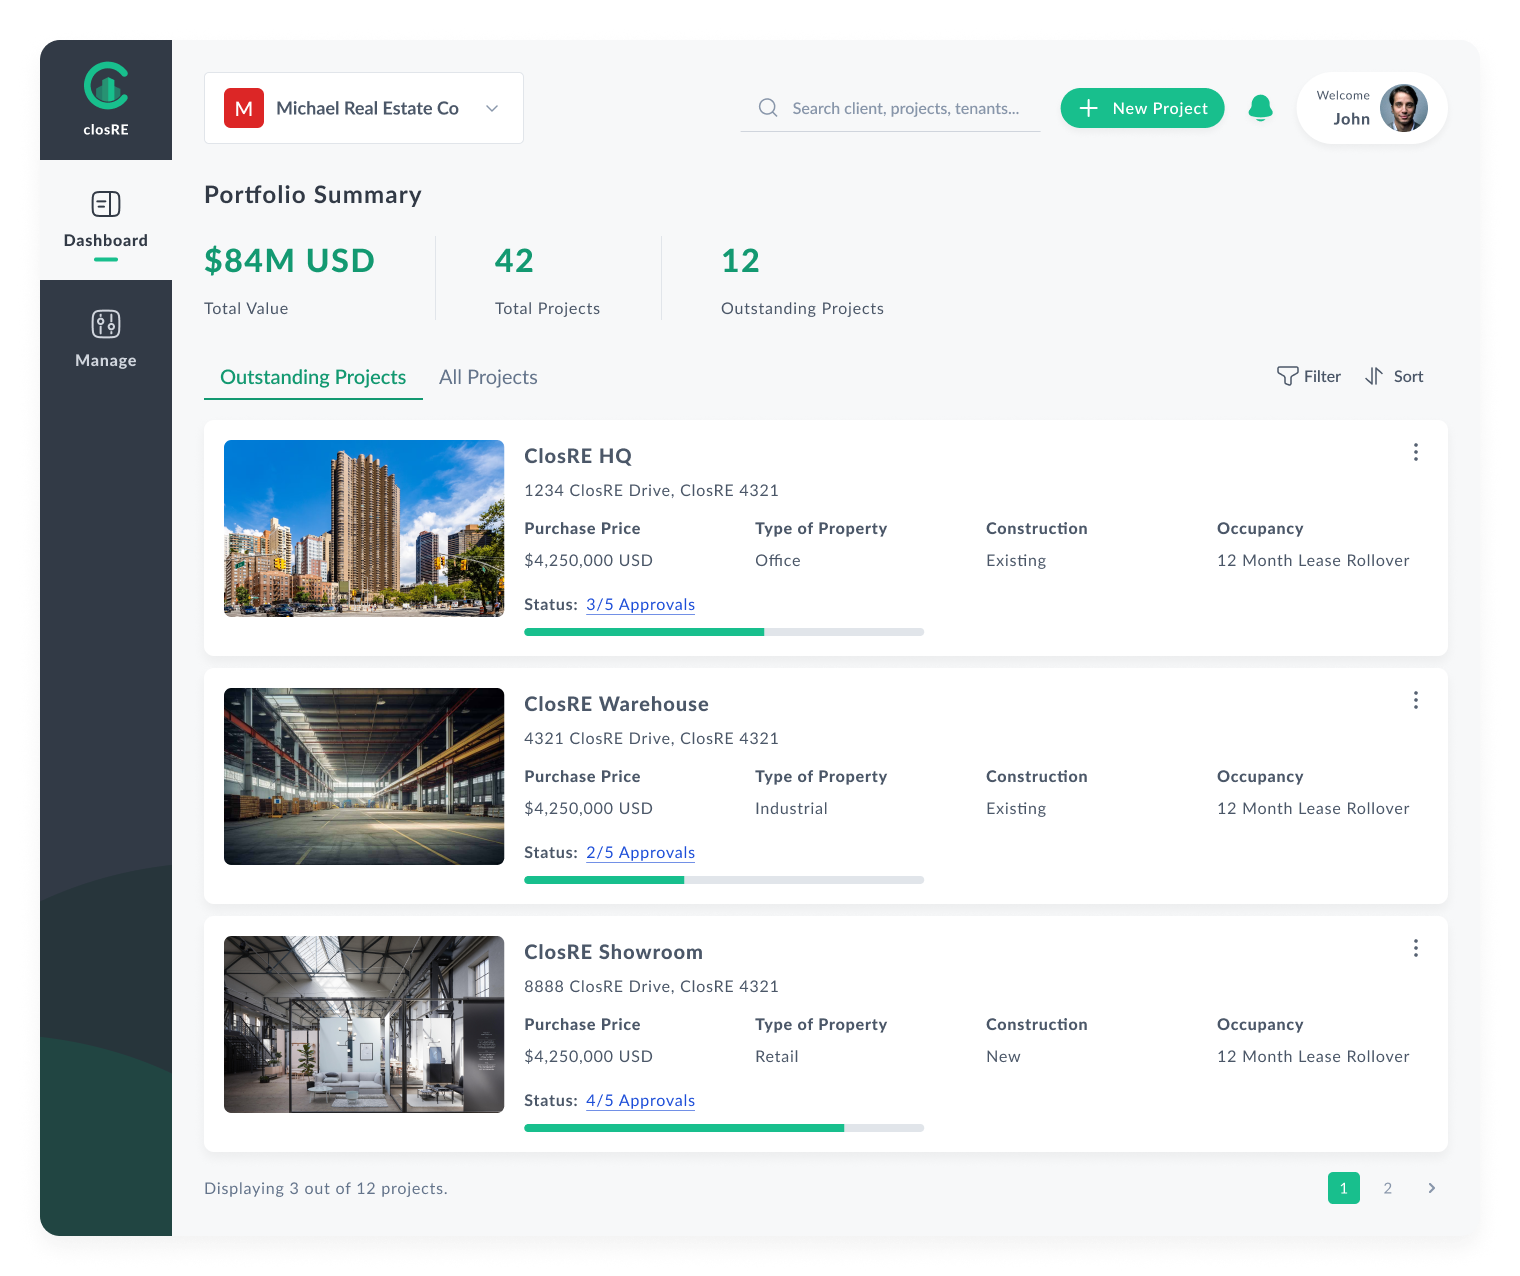
Task: Open 3/5 Approvals status link
Action: [x=641, y=605]
